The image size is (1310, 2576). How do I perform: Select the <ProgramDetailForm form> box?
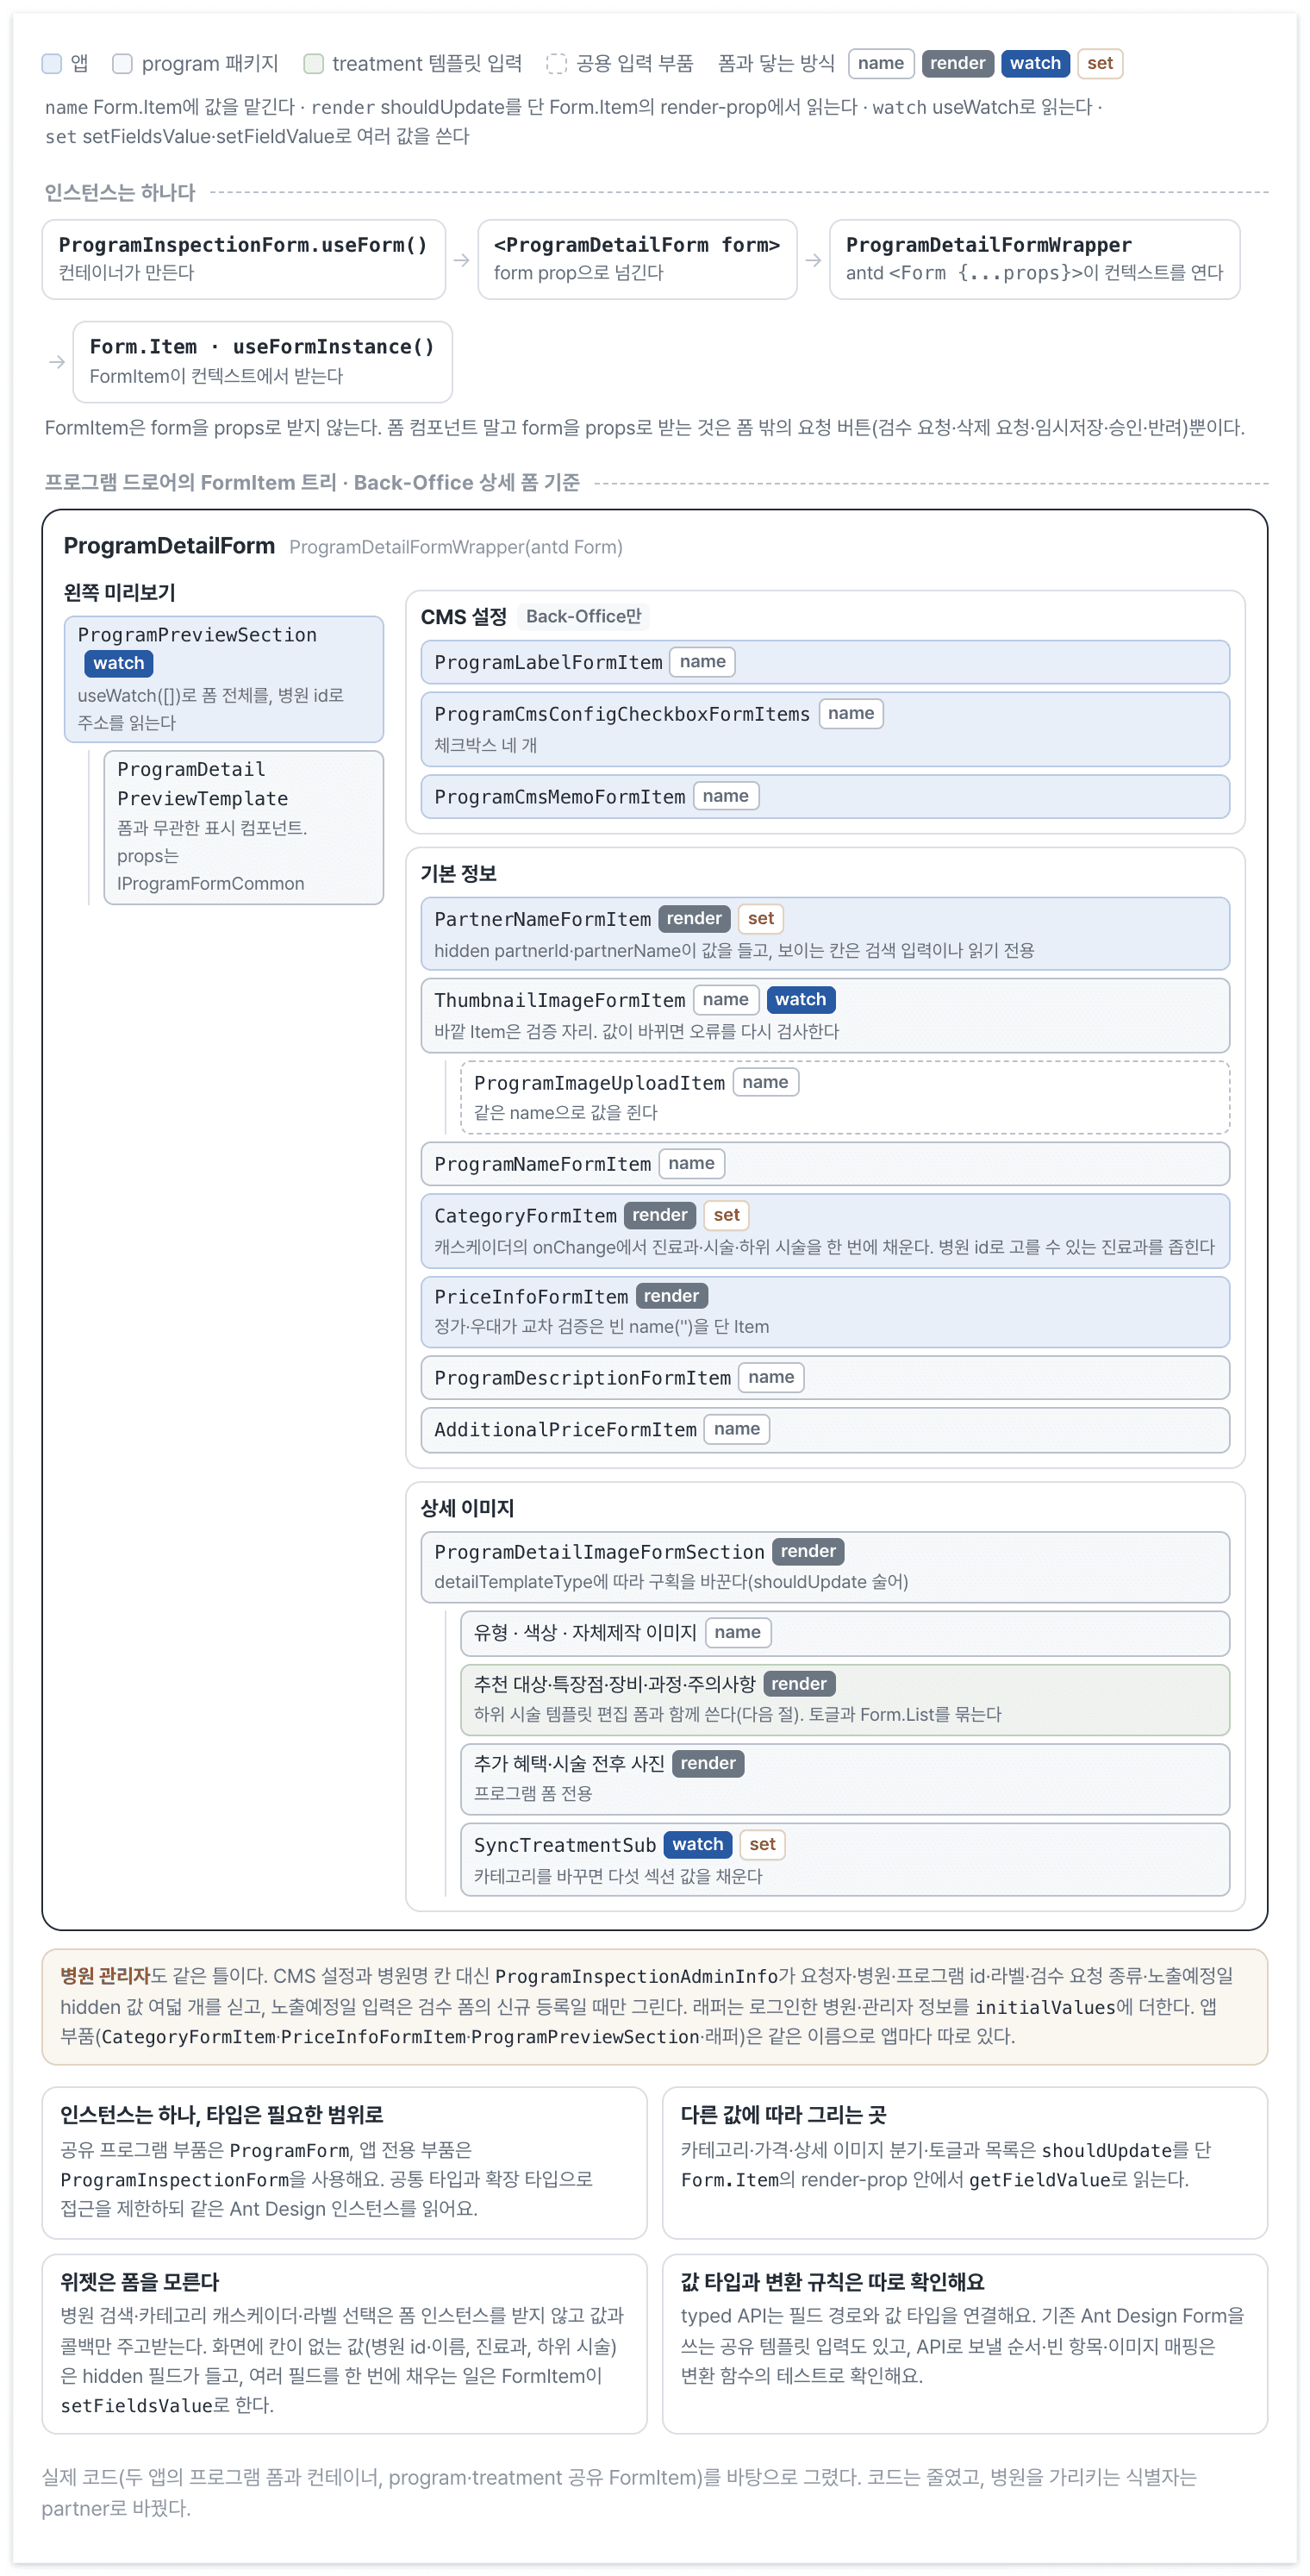click(x=637, y=259)
